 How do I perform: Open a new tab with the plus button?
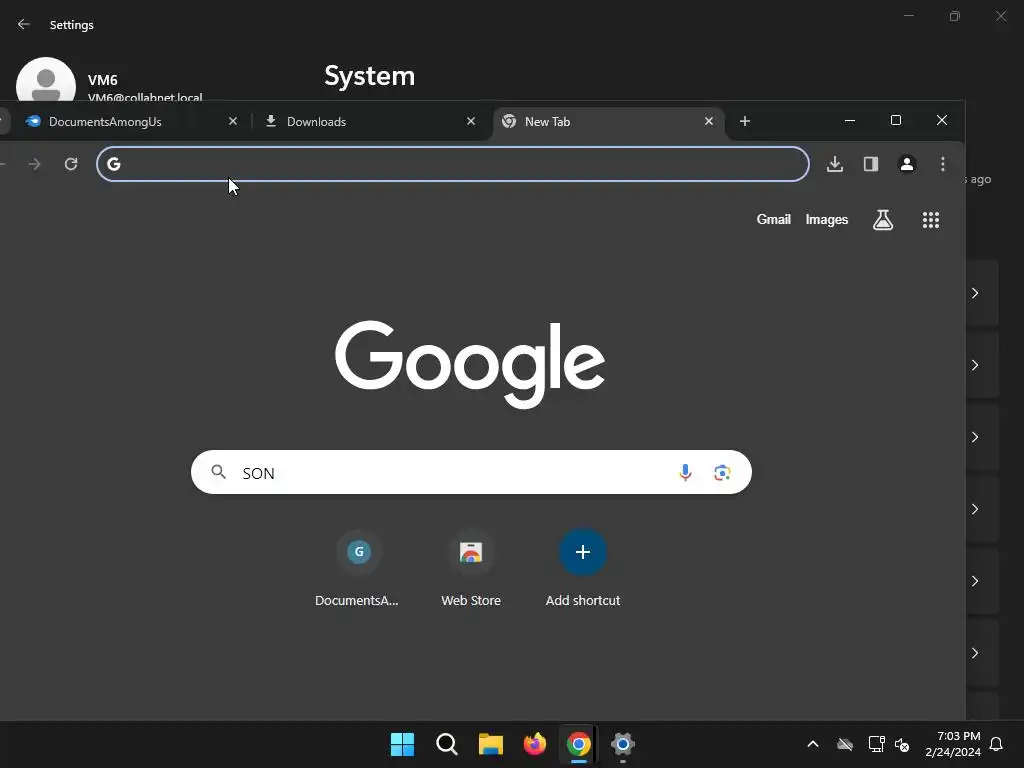pyautogui.click(x=744, y=121)
